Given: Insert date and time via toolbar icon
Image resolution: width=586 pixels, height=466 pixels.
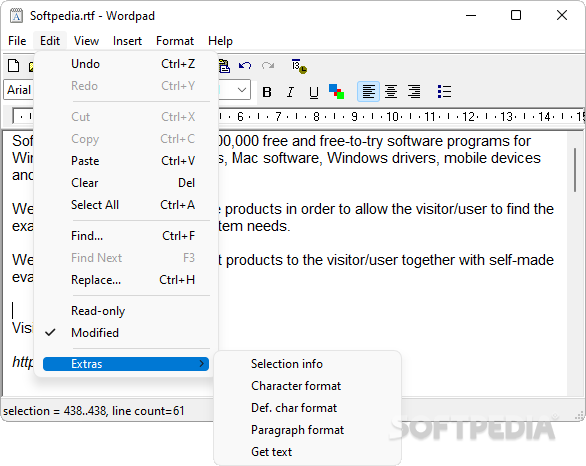Looking at the screenshot, I should [x=299, y=66].
